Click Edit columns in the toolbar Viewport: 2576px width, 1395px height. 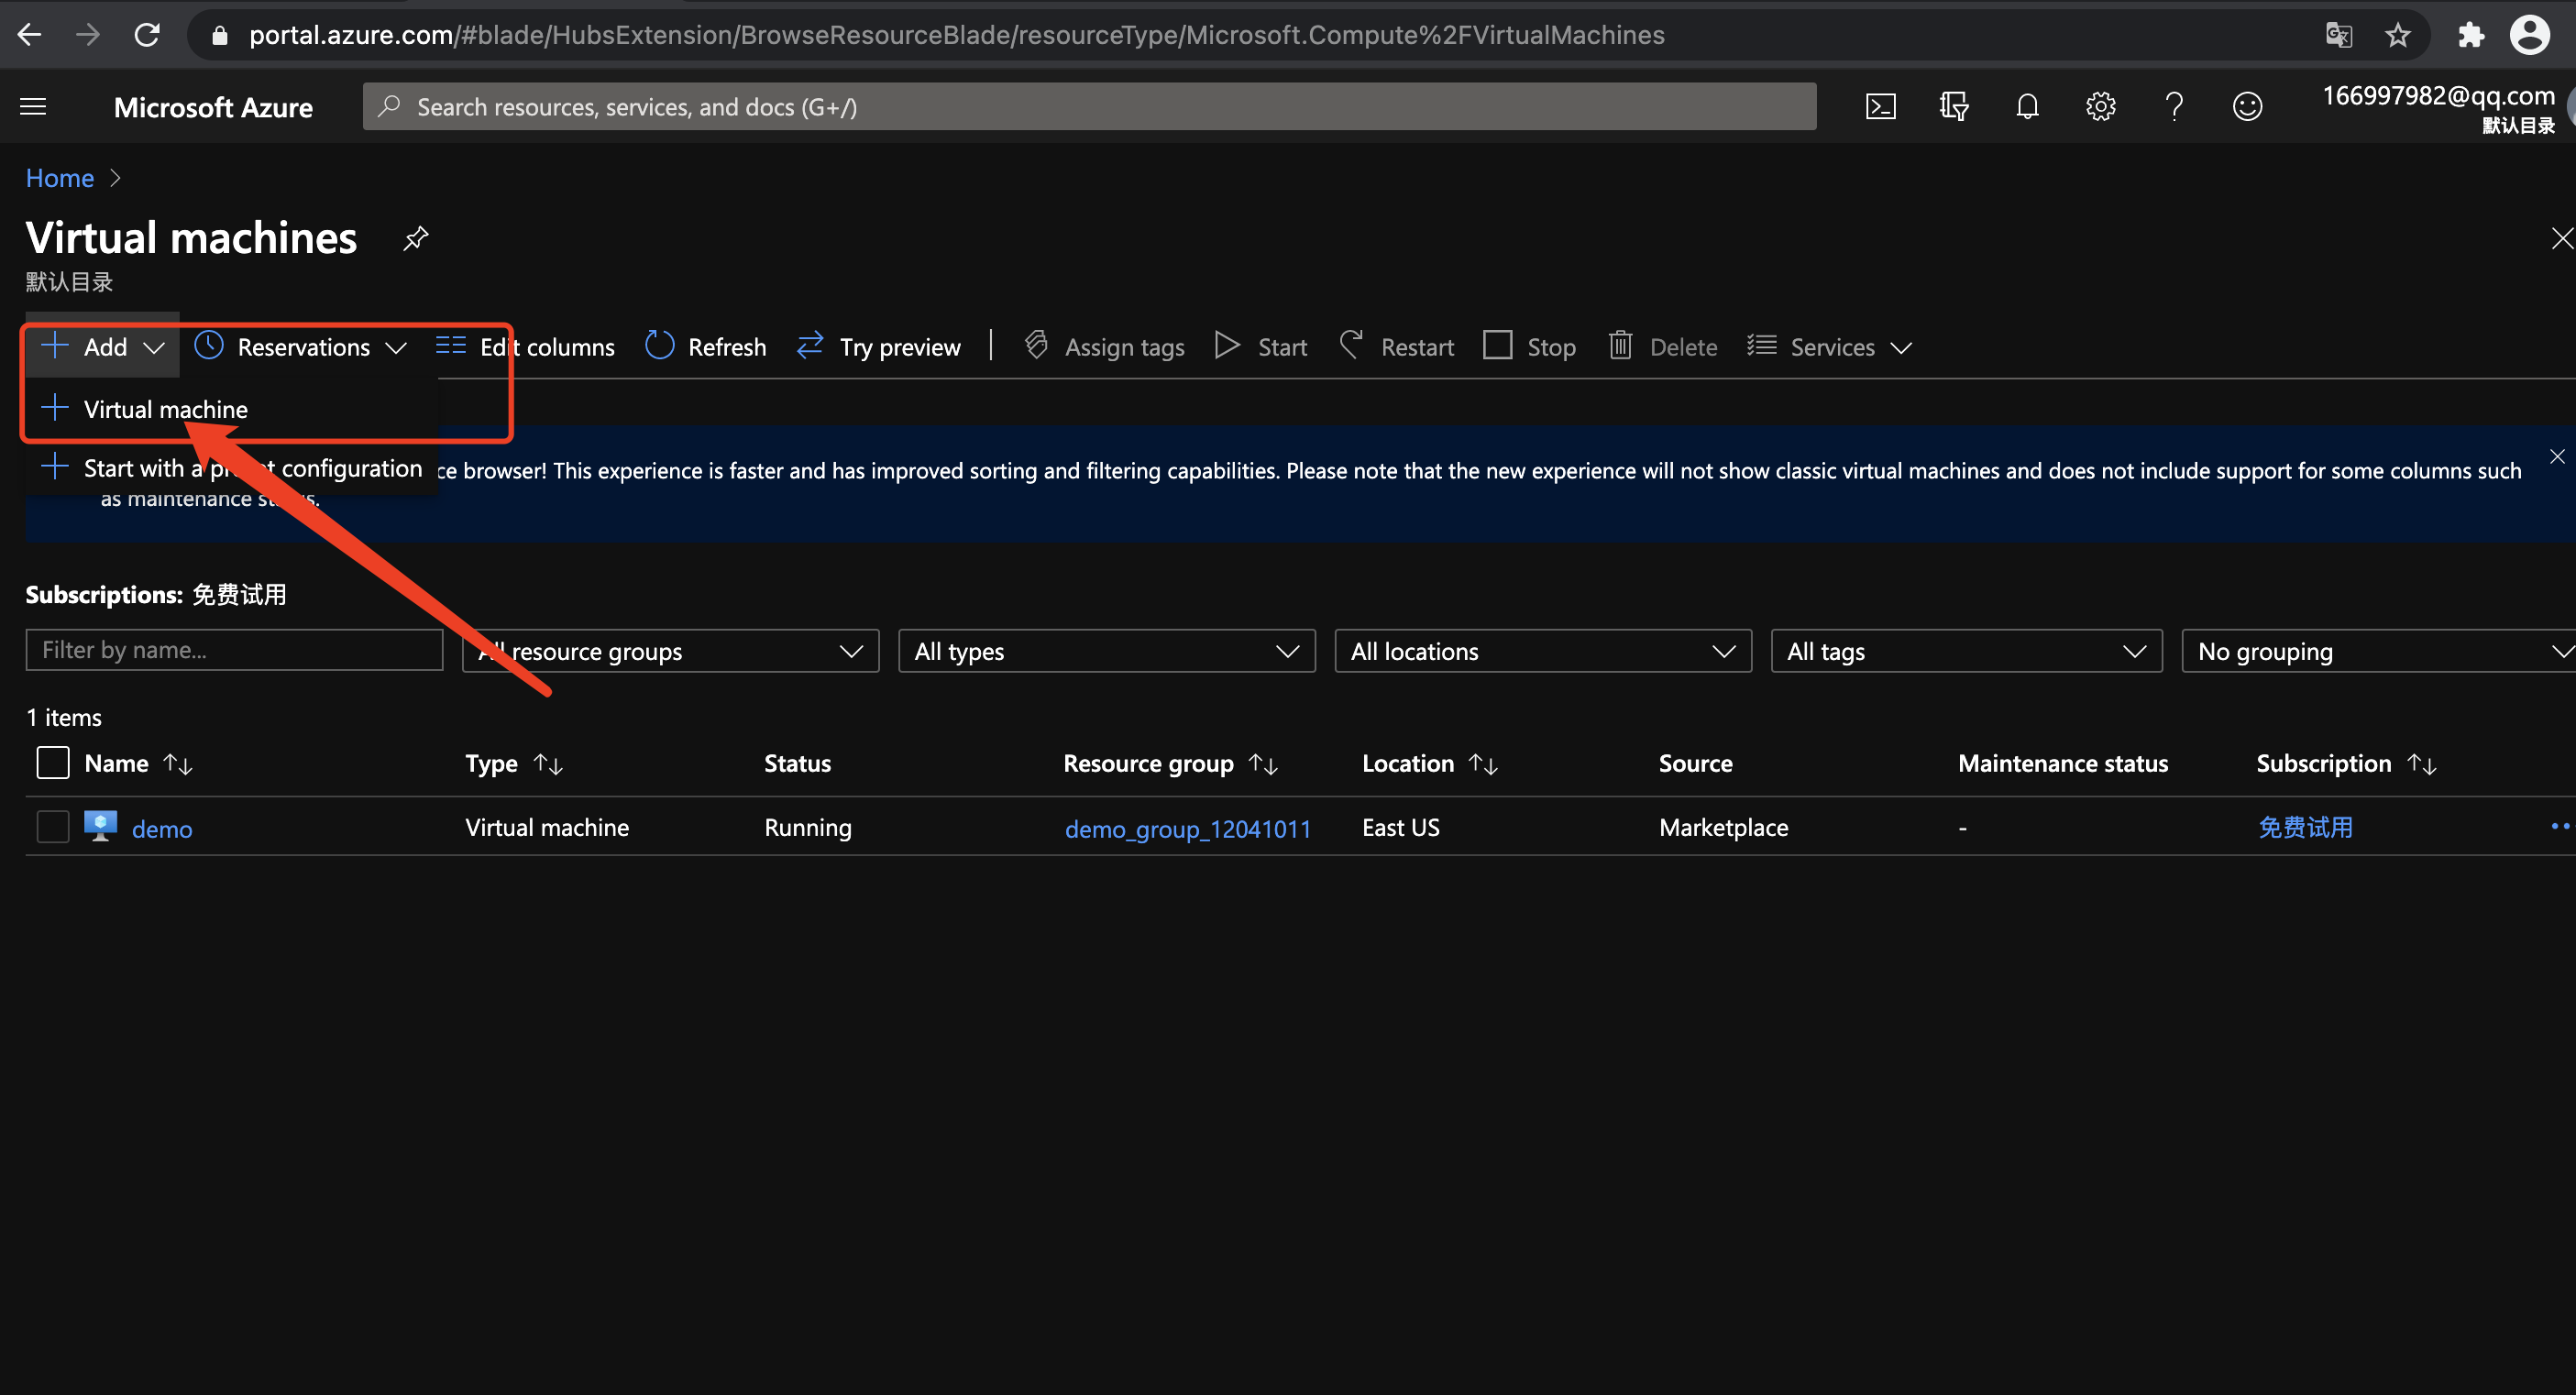point(526,347)
